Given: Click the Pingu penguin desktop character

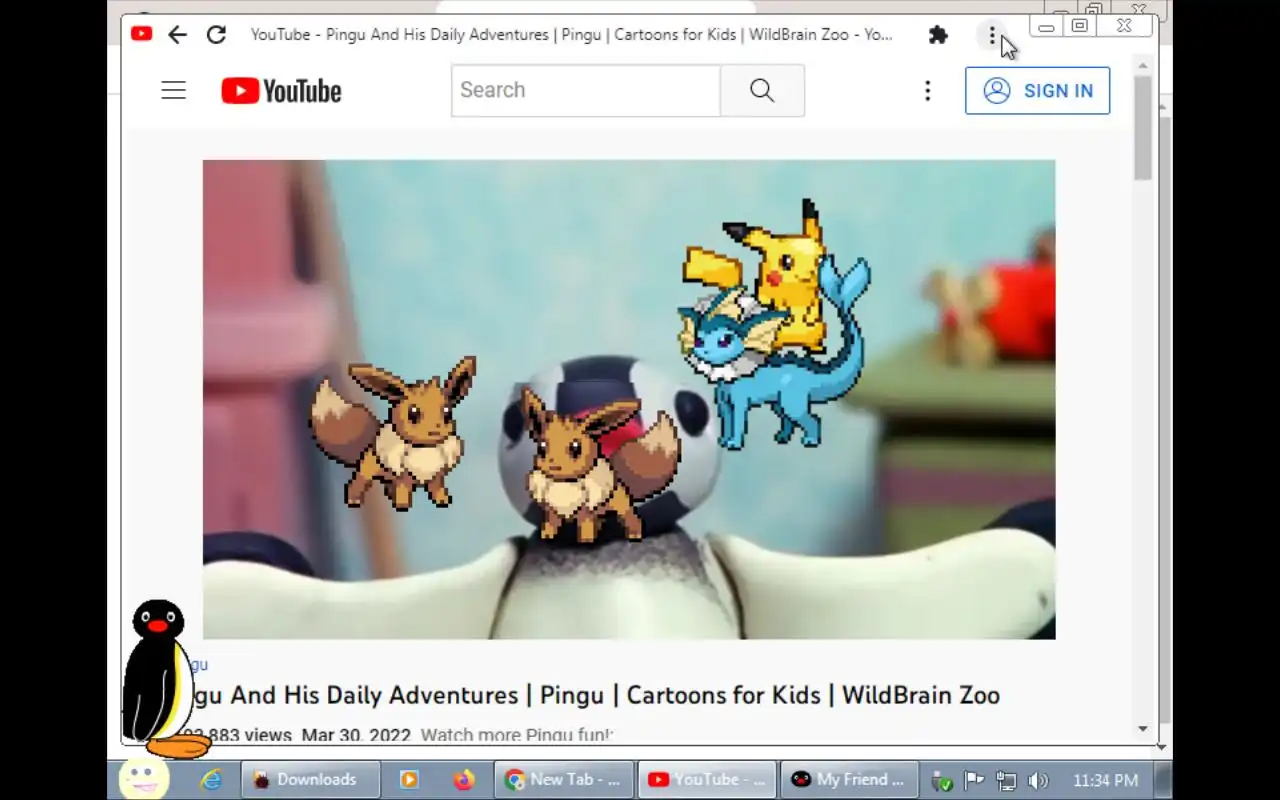Looking at the screenshot, I should tap(162, 678).
